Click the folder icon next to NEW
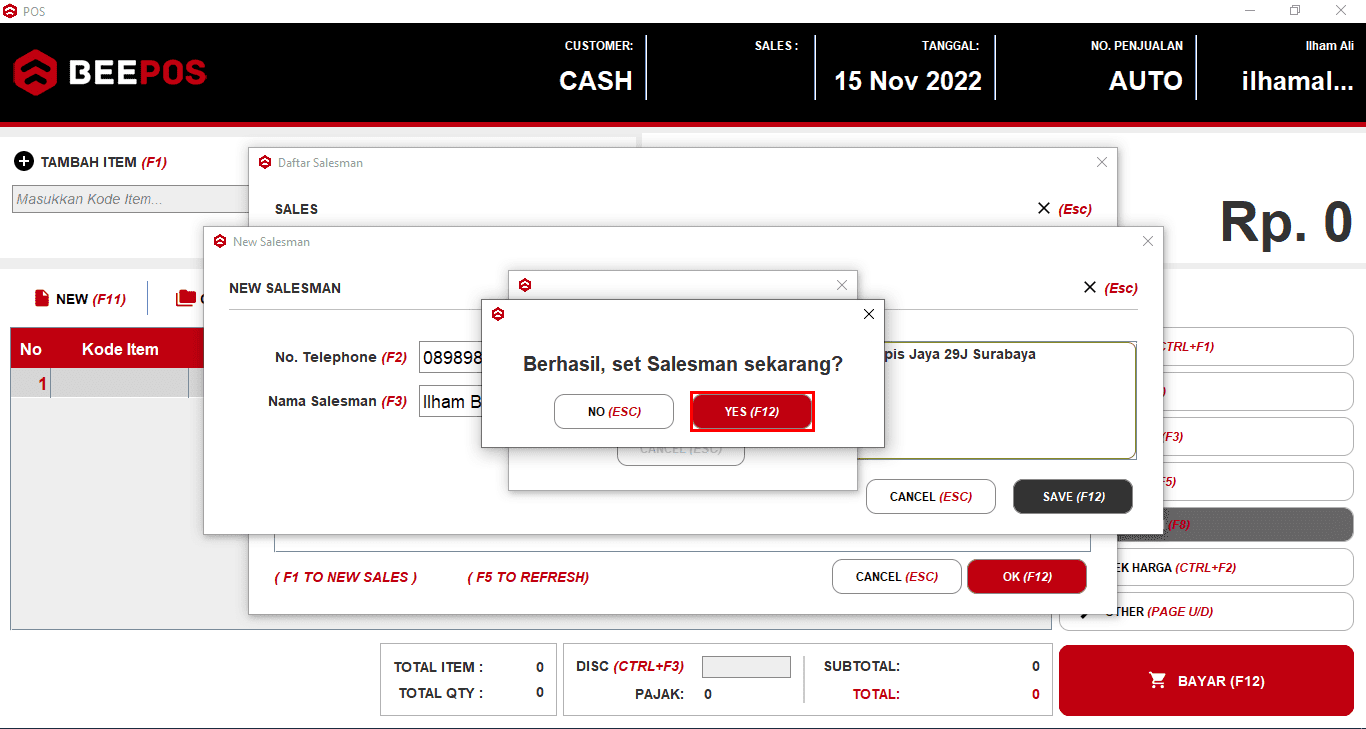This screenshot has height=729, width=1366. point(185,298)
